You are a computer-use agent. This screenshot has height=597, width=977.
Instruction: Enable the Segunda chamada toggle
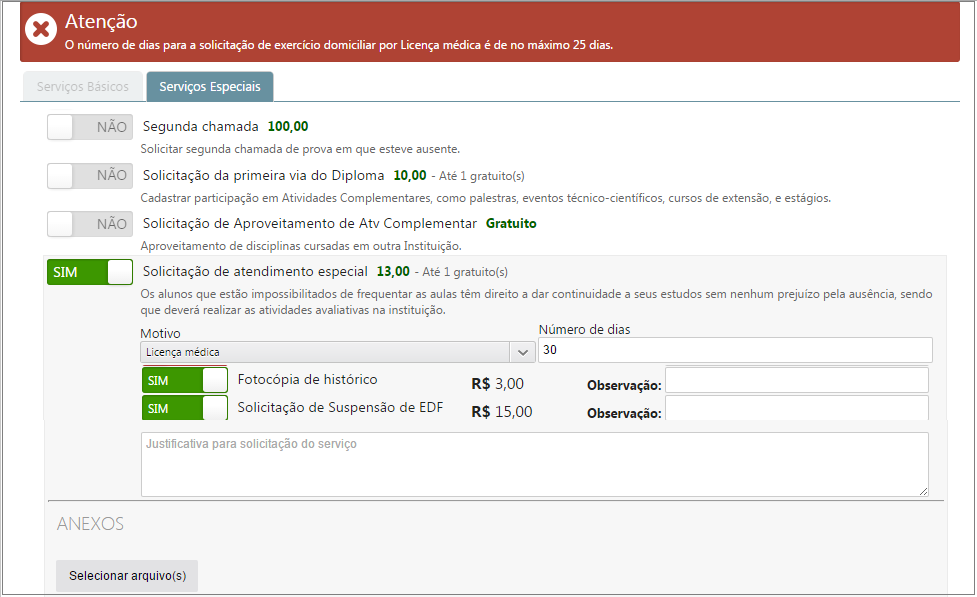[x=89, y=127]
